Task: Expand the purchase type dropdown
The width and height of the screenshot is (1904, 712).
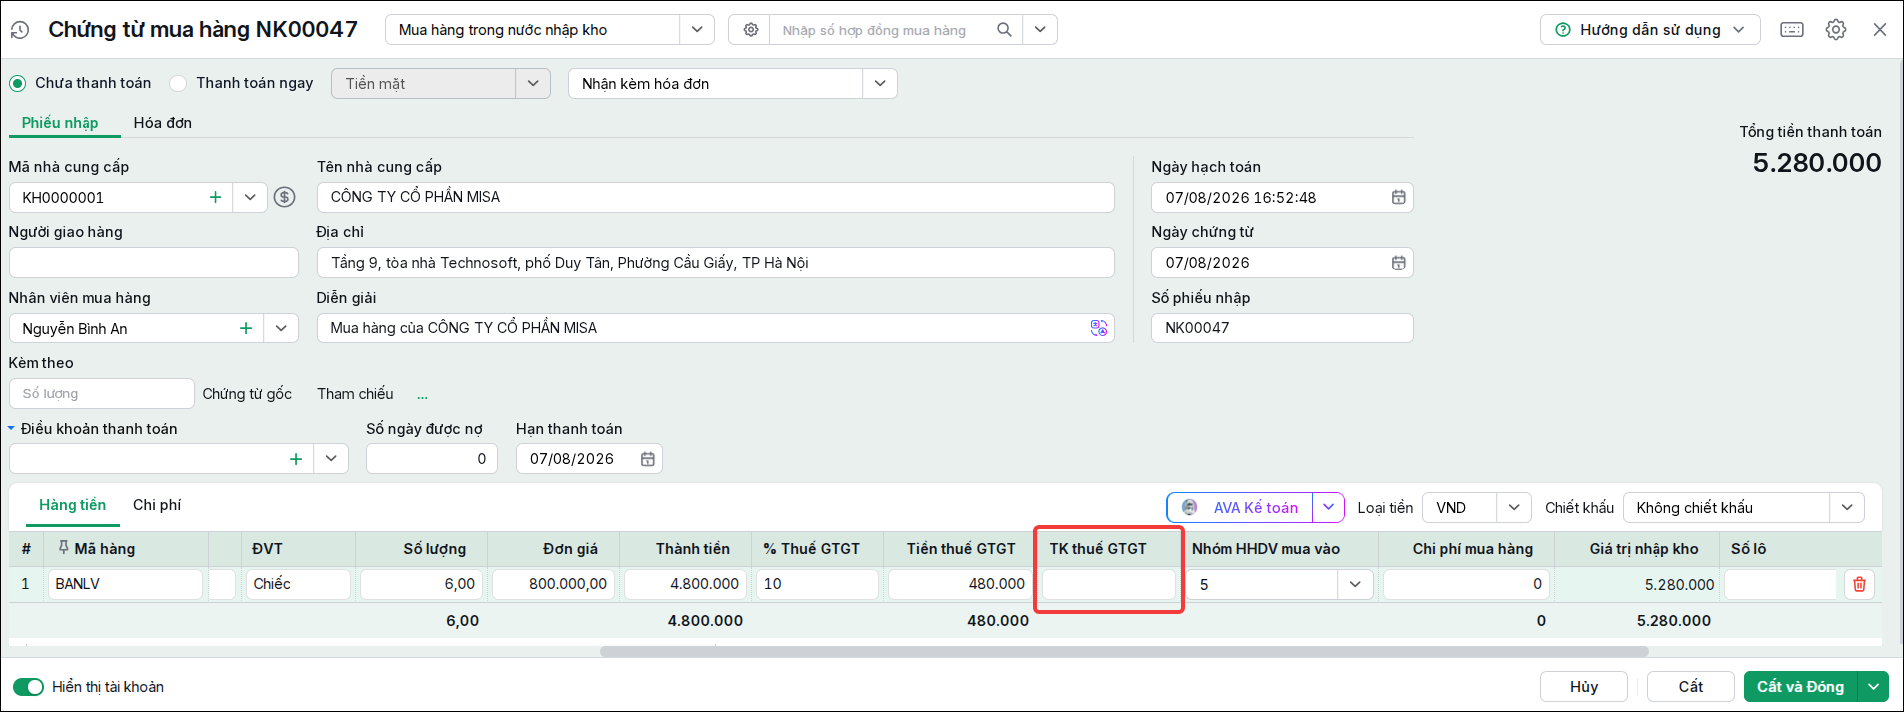Action: click(x=697, y=30)
